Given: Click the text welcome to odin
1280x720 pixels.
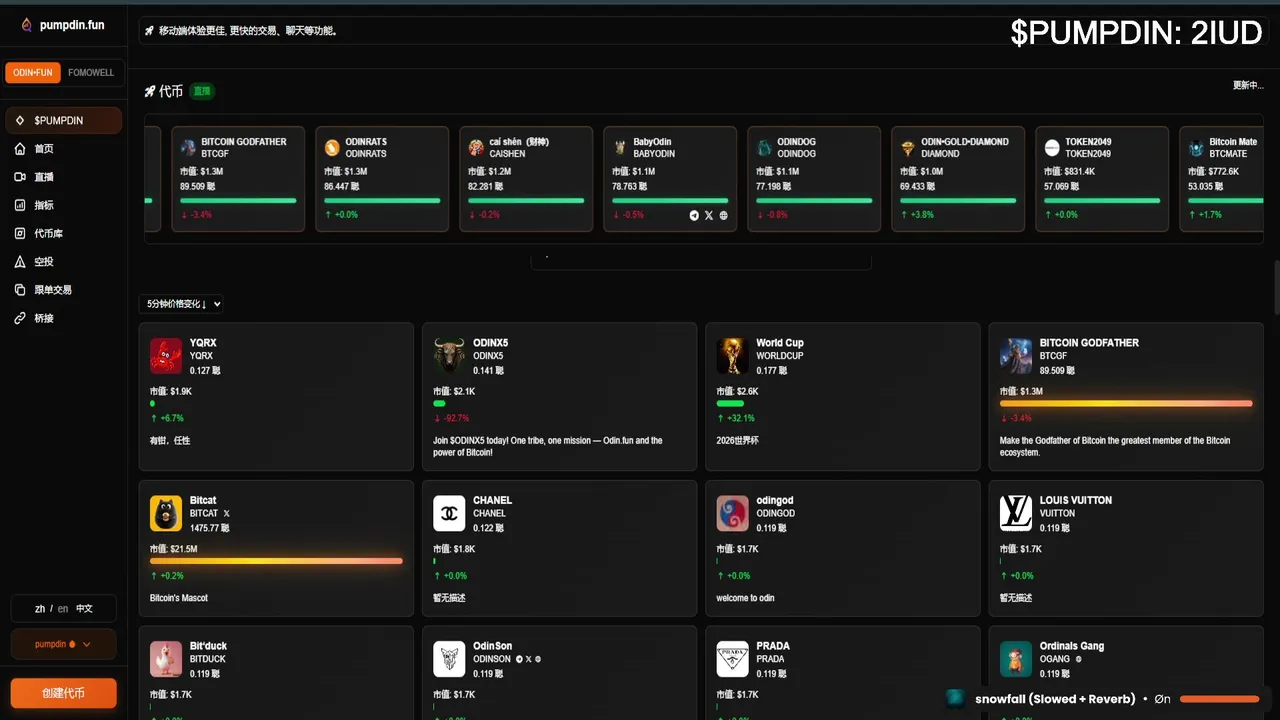Looking at the screenshot, I should coord(746,598).
